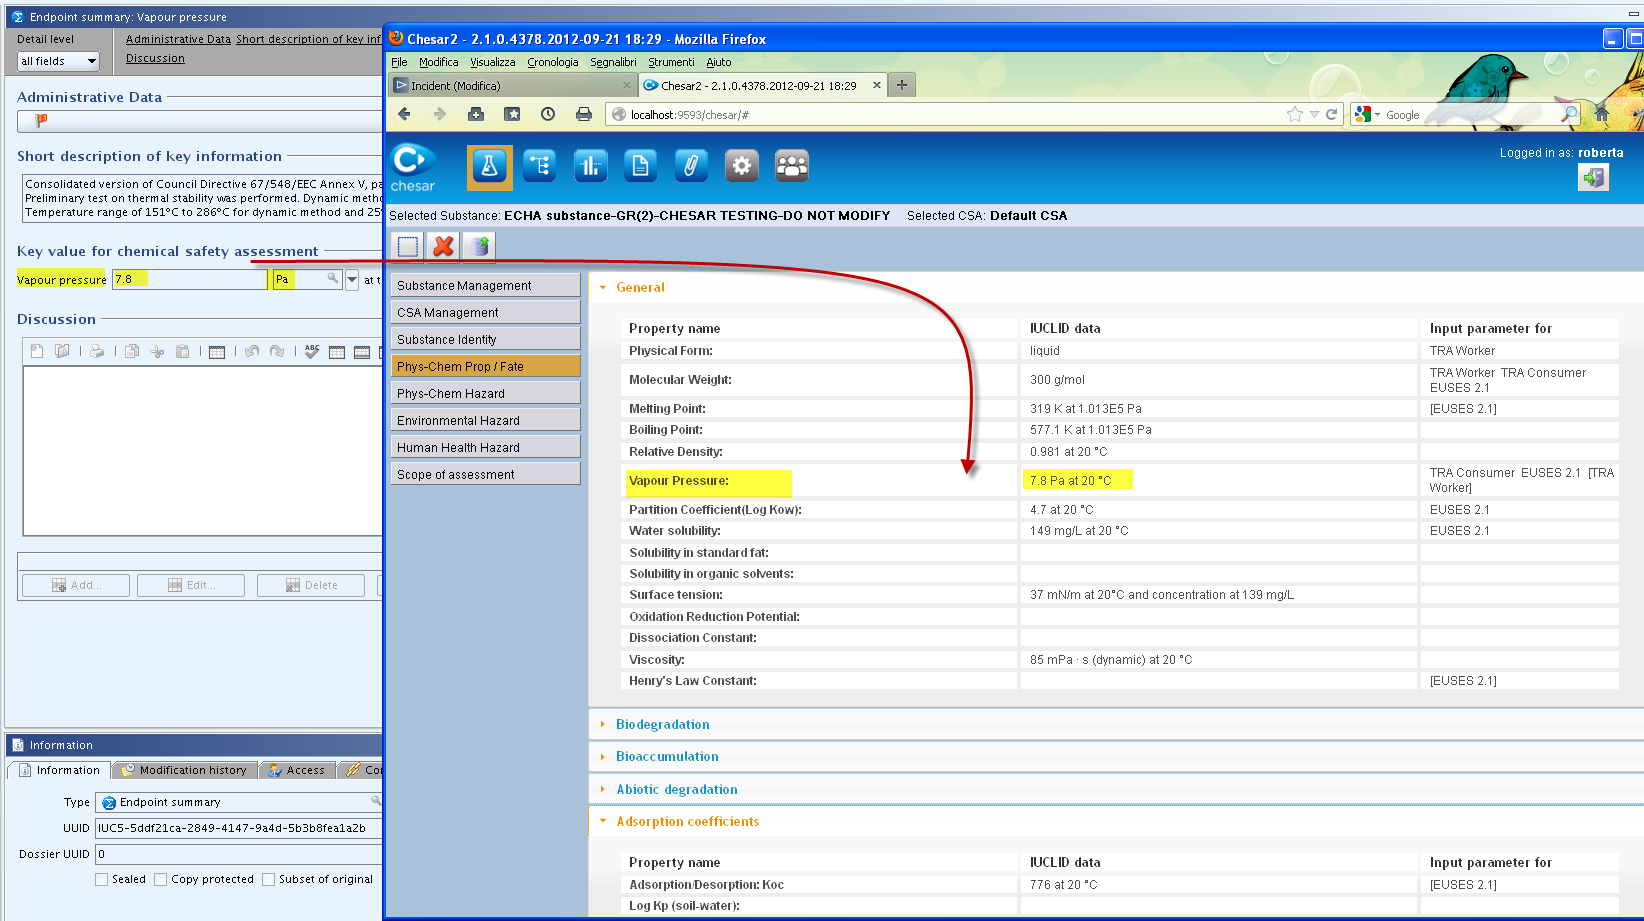Click the paste clipboard icon in Discussion editor
Screen dimensions: 1644x921
click(x=182, y=351)
